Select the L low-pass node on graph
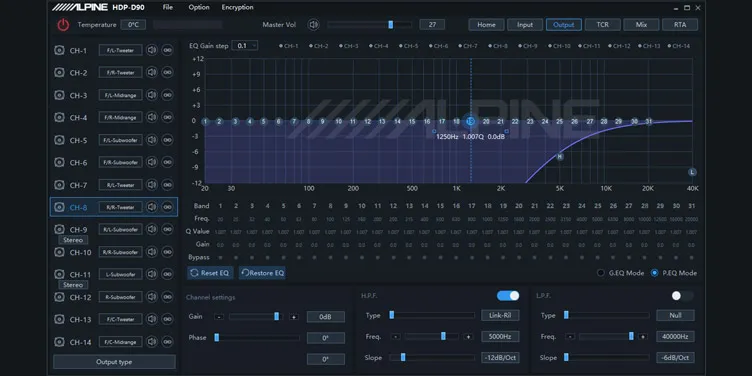The width and height of the screenshot is (752, 376). pyautogui.click(x=692, y=172)
